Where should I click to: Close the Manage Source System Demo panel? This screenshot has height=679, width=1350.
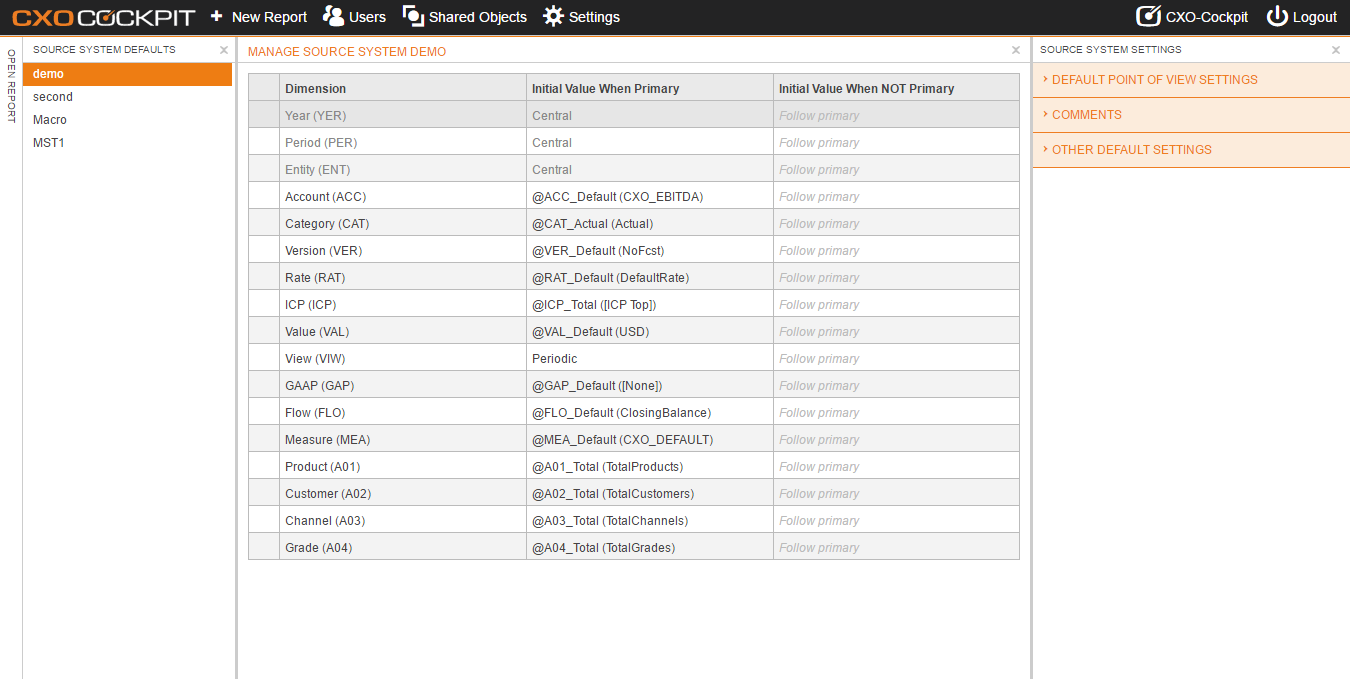pos(1016,50)
